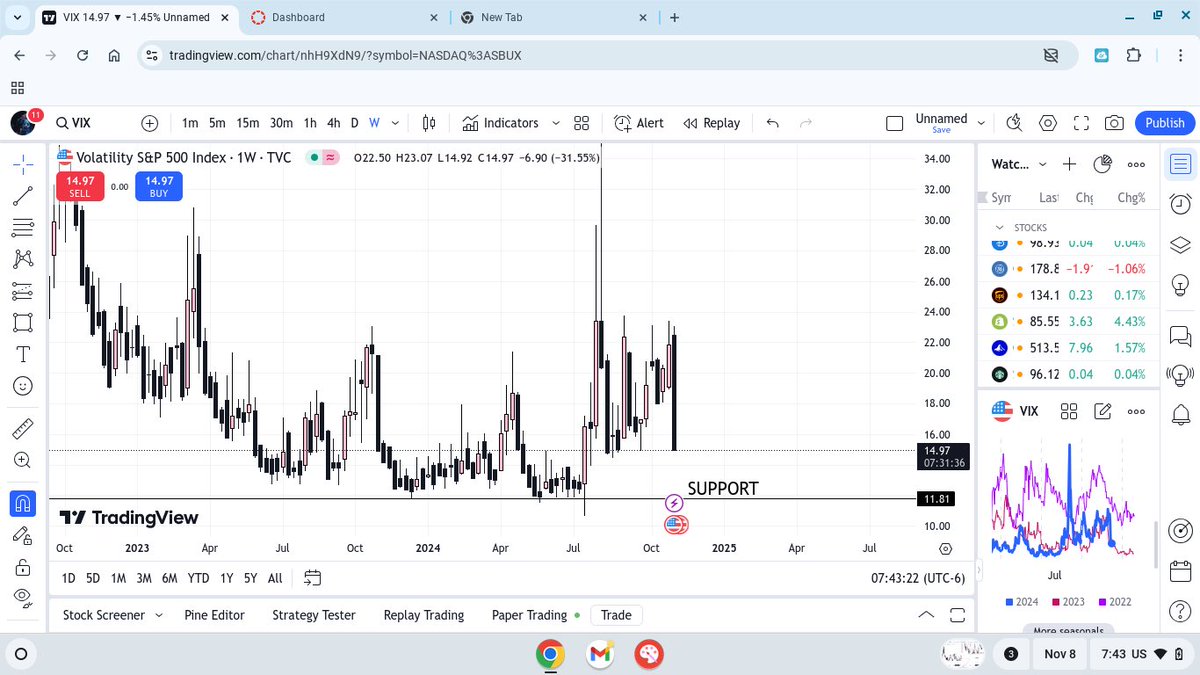
Task: Toggle magnet mode for drawings
Action: click(x=22, y=503)
